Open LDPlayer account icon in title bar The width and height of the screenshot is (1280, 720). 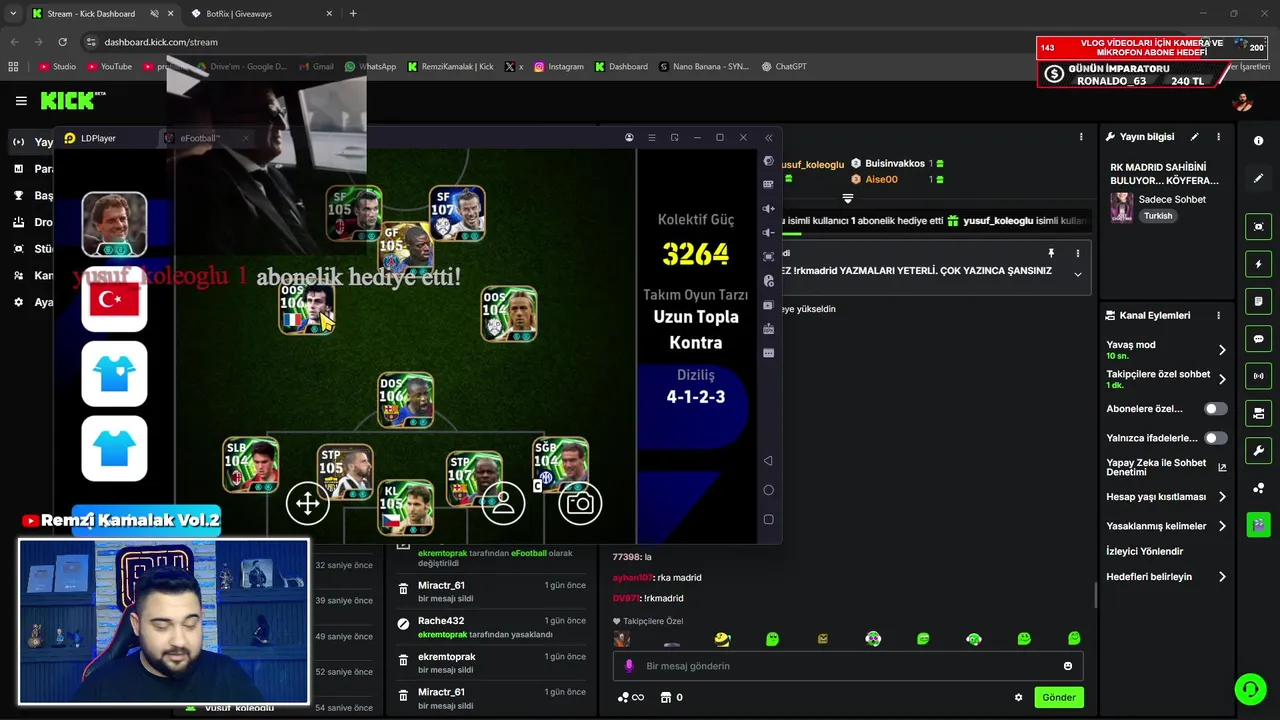(x=629, y=137)
